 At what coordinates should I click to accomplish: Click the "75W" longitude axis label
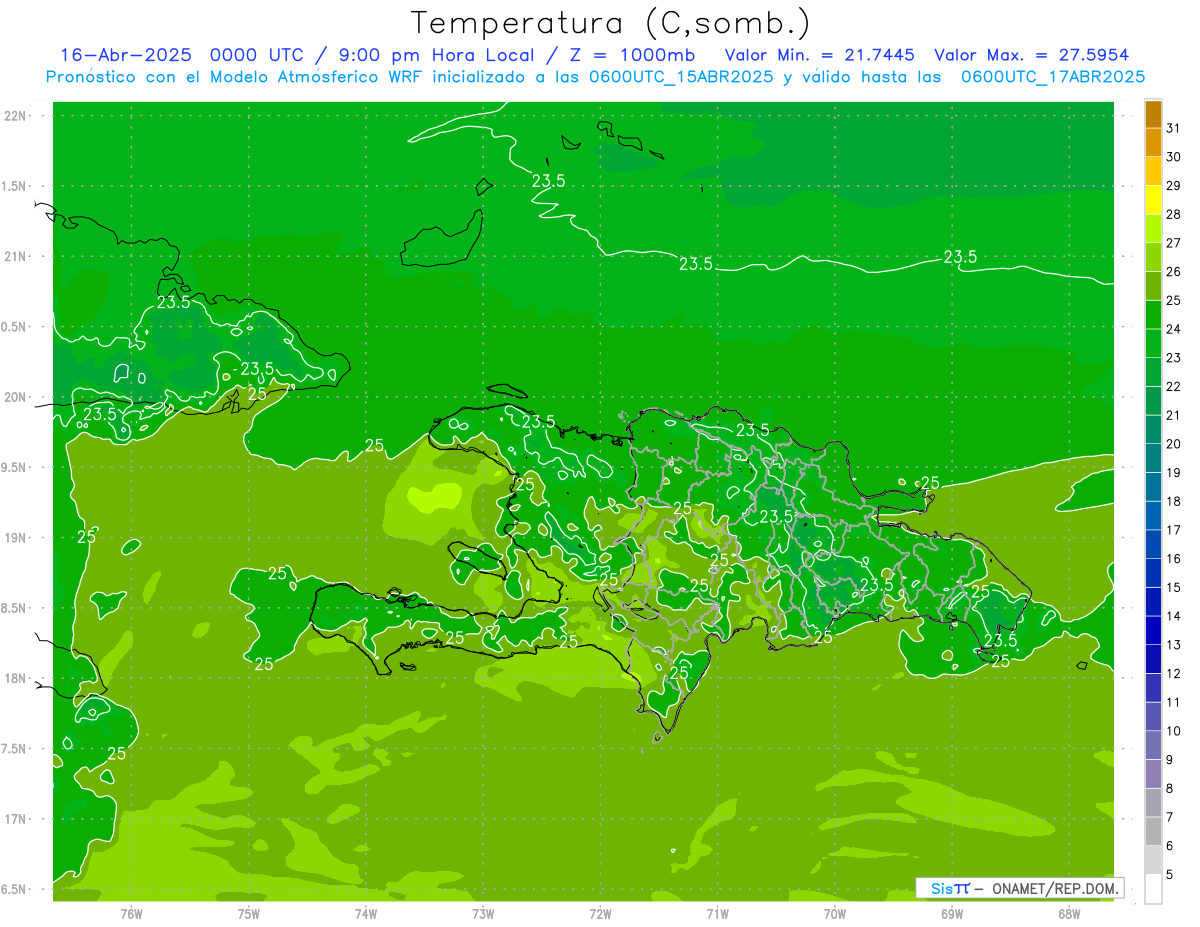pyautogui.click(x=249, y=913)
